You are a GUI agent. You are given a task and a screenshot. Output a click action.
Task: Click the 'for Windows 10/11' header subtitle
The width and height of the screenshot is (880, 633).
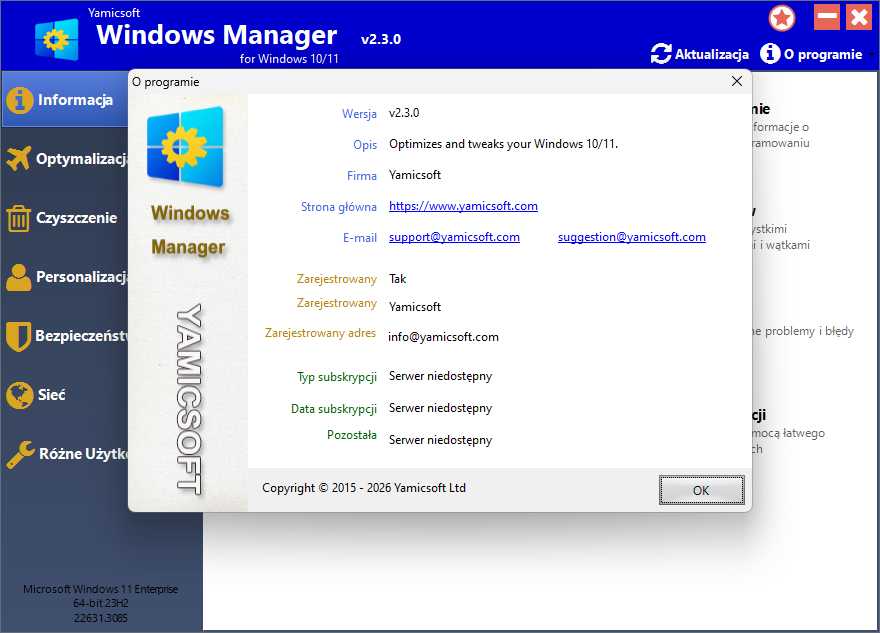(x=289, y=59)
